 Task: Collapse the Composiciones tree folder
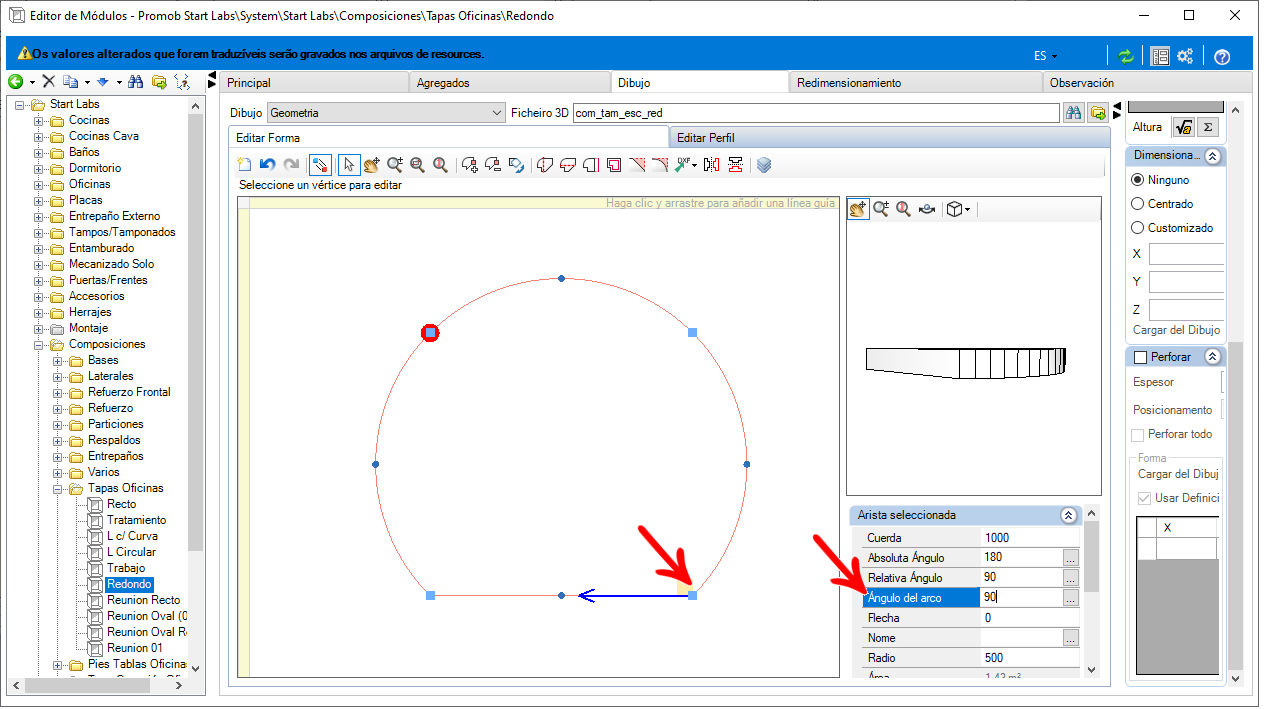click(39, 344)
